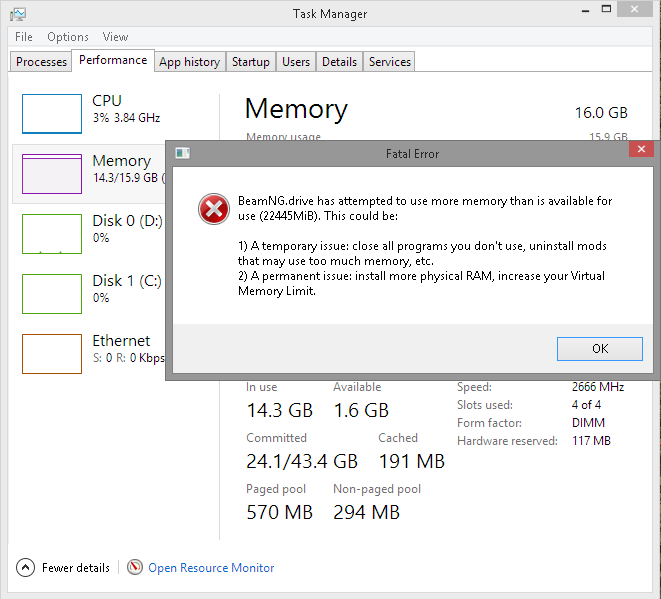Close the Task Manager window
Screen dimensions: 661x599
634,9
